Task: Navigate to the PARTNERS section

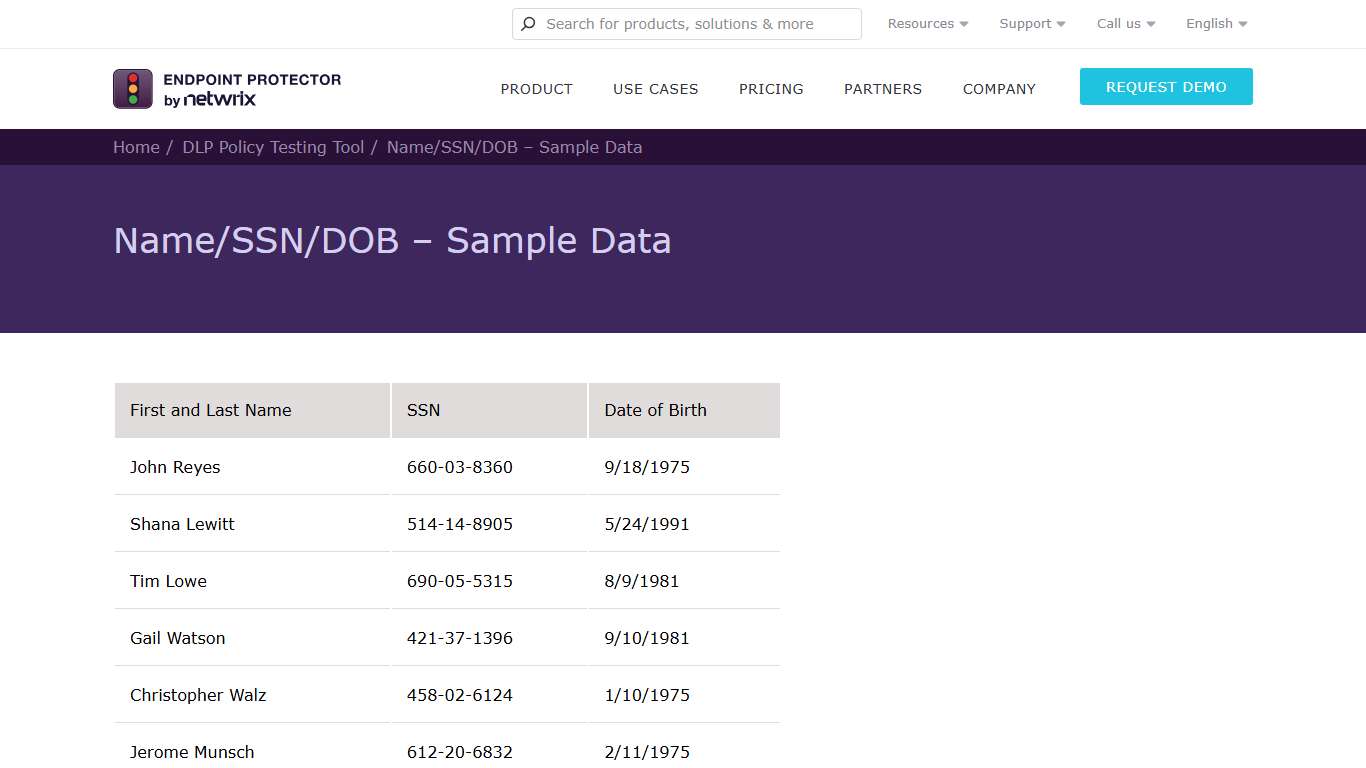Action: 882,89
